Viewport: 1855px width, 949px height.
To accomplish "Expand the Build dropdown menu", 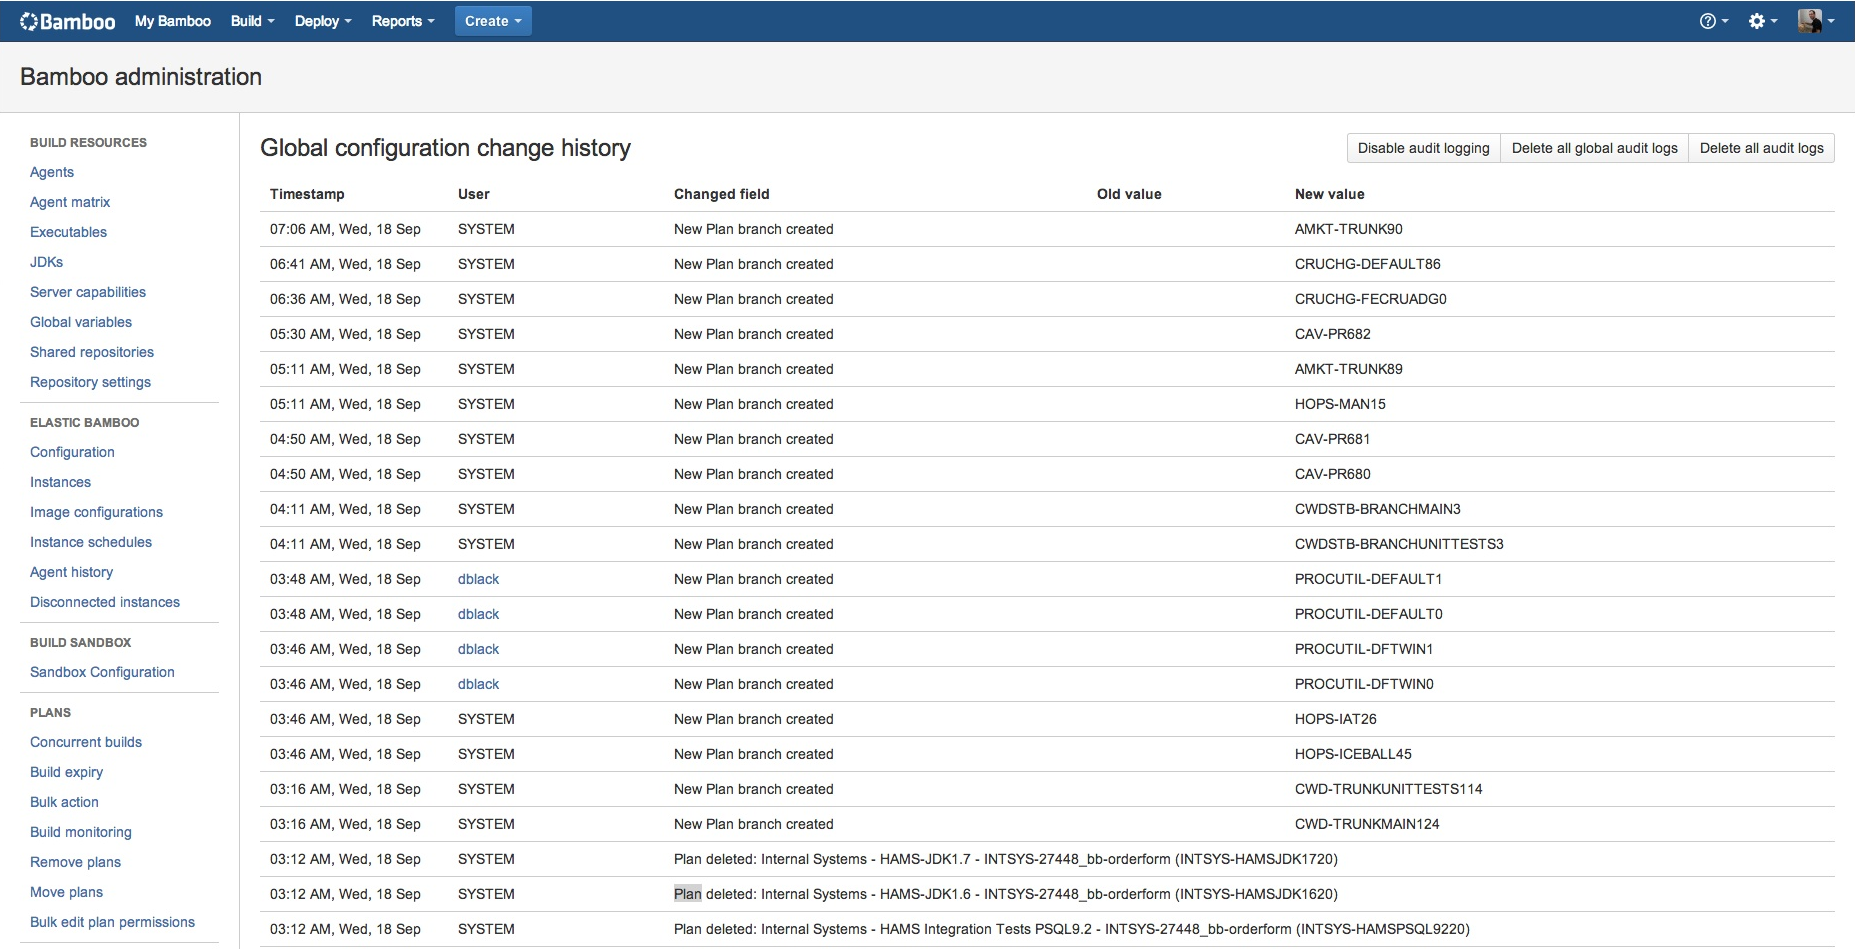I will click(x=252, y=21).
